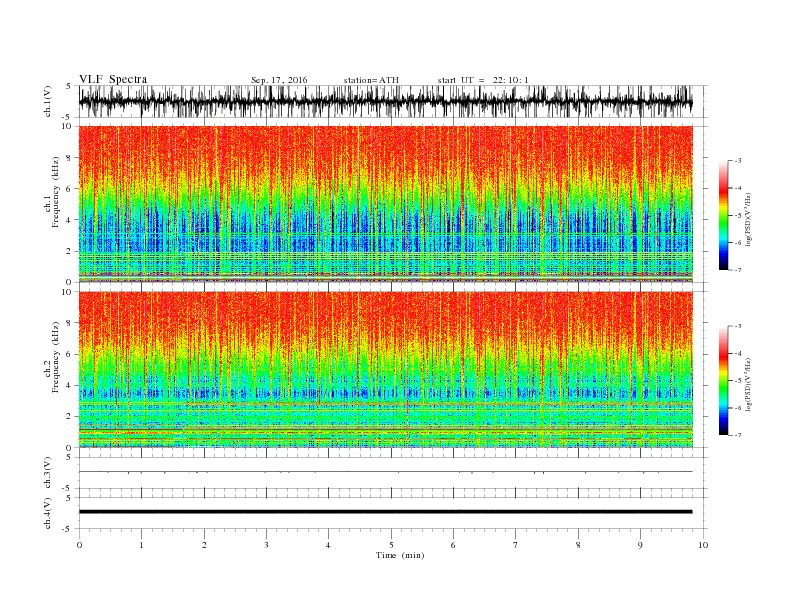Click the "station=ATH" header text

(371, 80)
